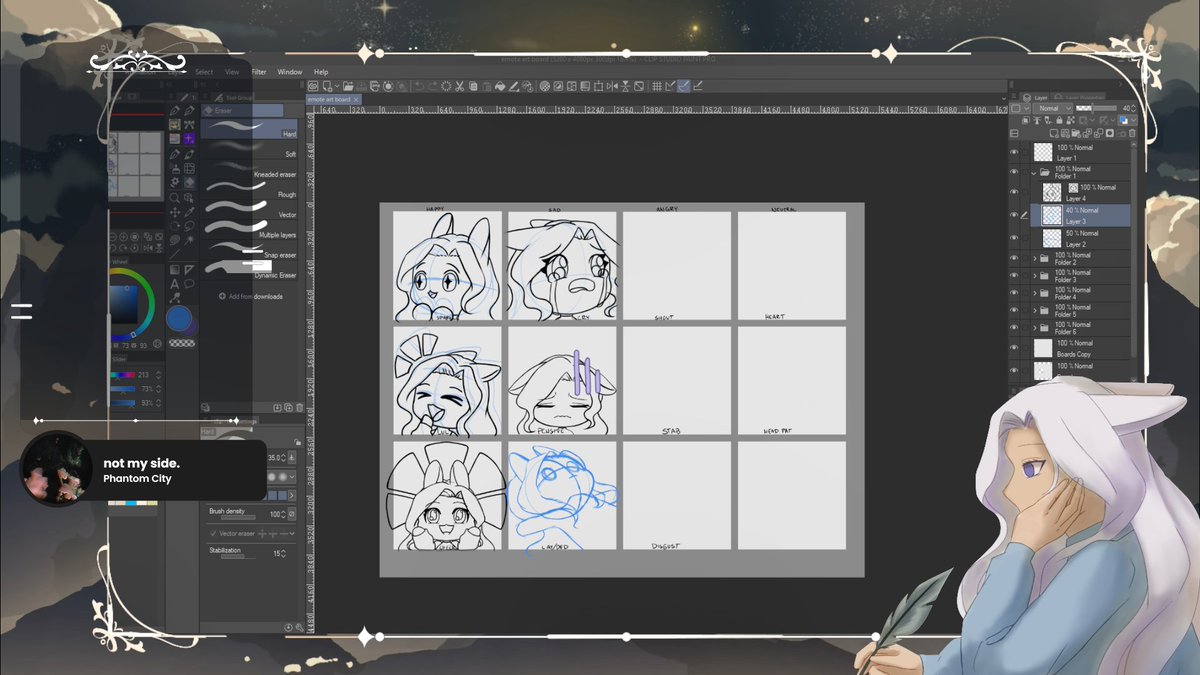
Task: Open the layer color dropdown arrow
Action: pyautogui.click(x=1134, y=120)
